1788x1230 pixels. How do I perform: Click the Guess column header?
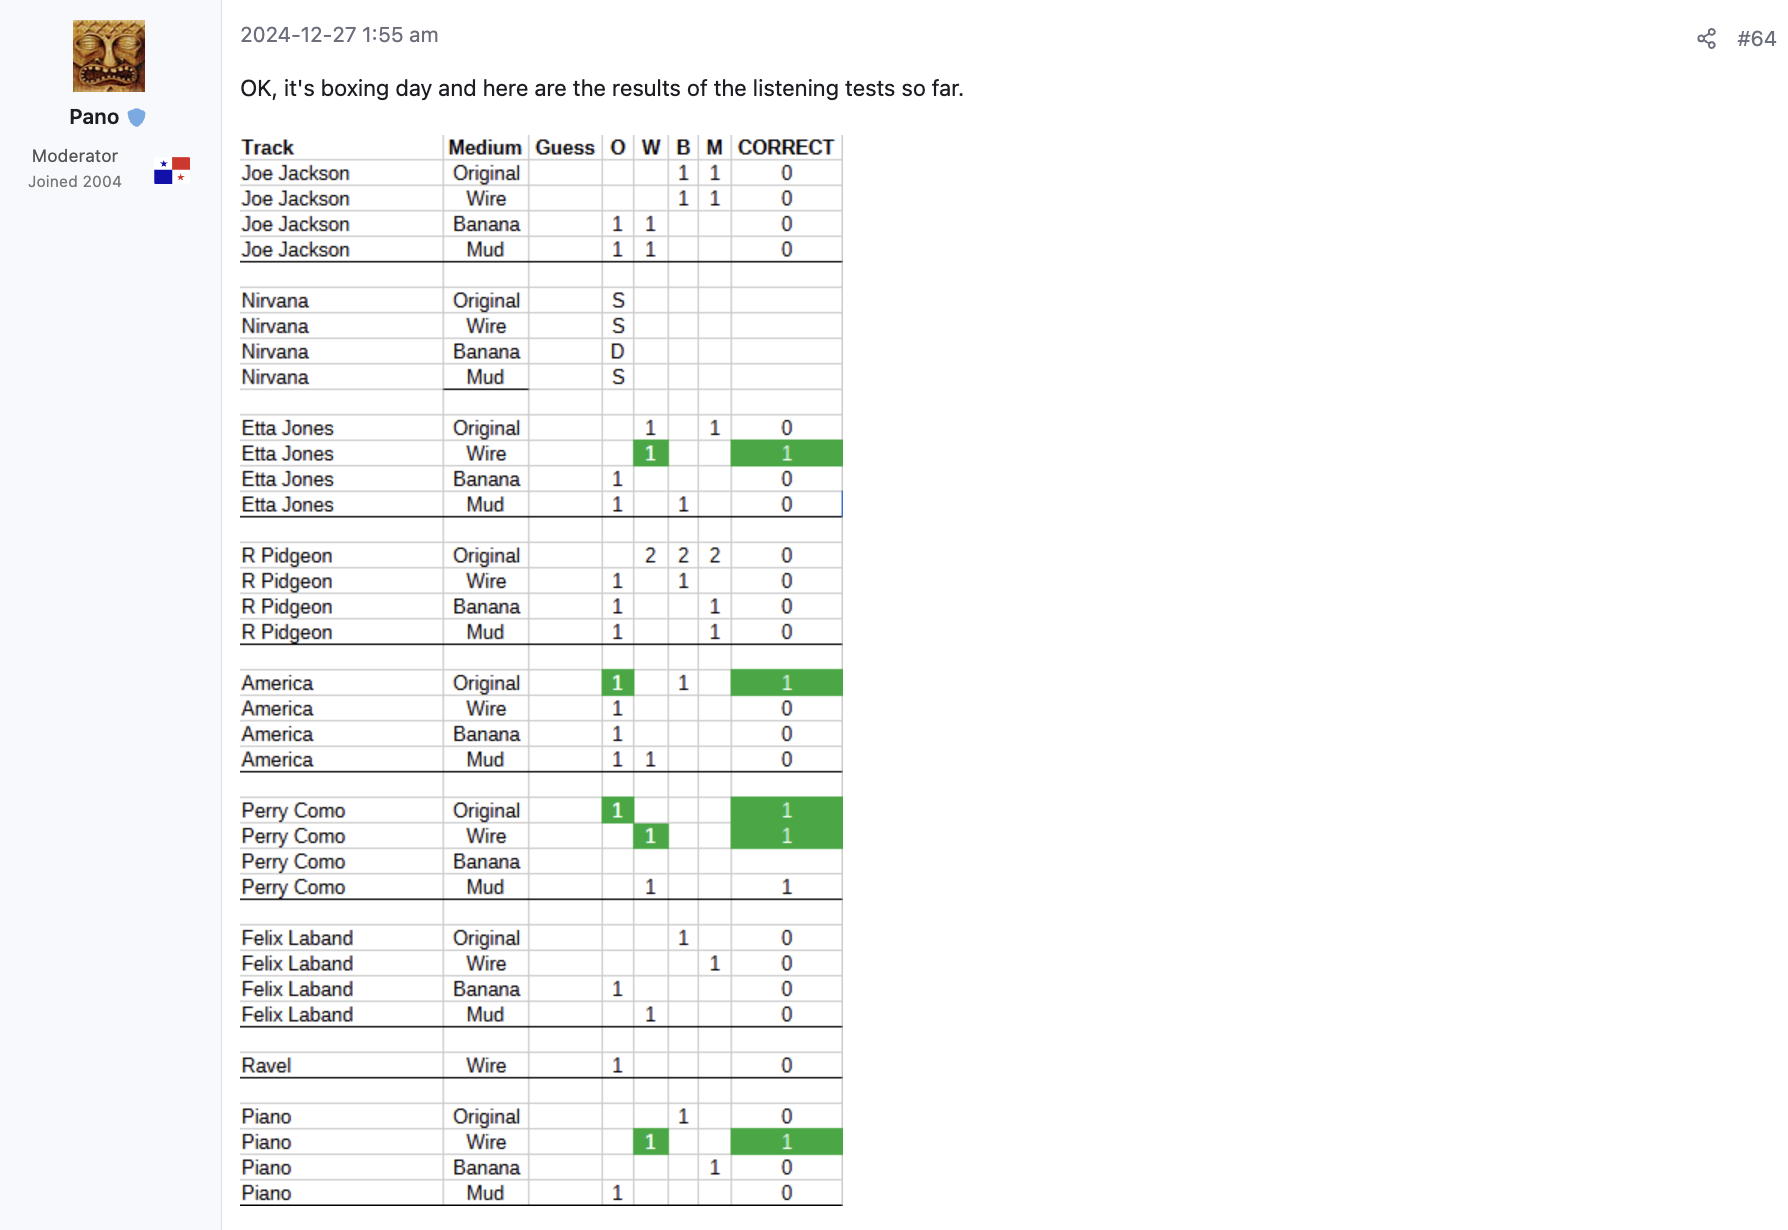pyautogui.click(x=565, y=148)
